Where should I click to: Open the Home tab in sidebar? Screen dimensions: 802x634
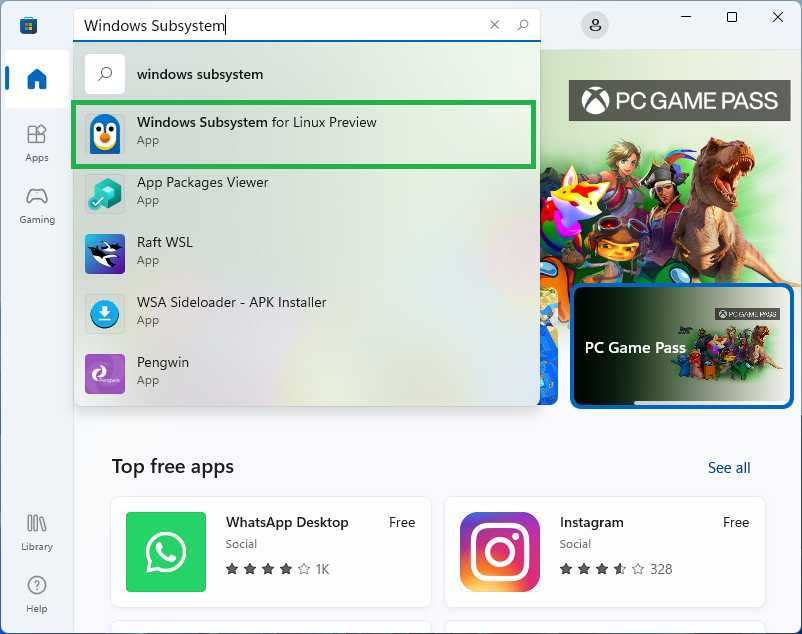(x=37, y=79)
